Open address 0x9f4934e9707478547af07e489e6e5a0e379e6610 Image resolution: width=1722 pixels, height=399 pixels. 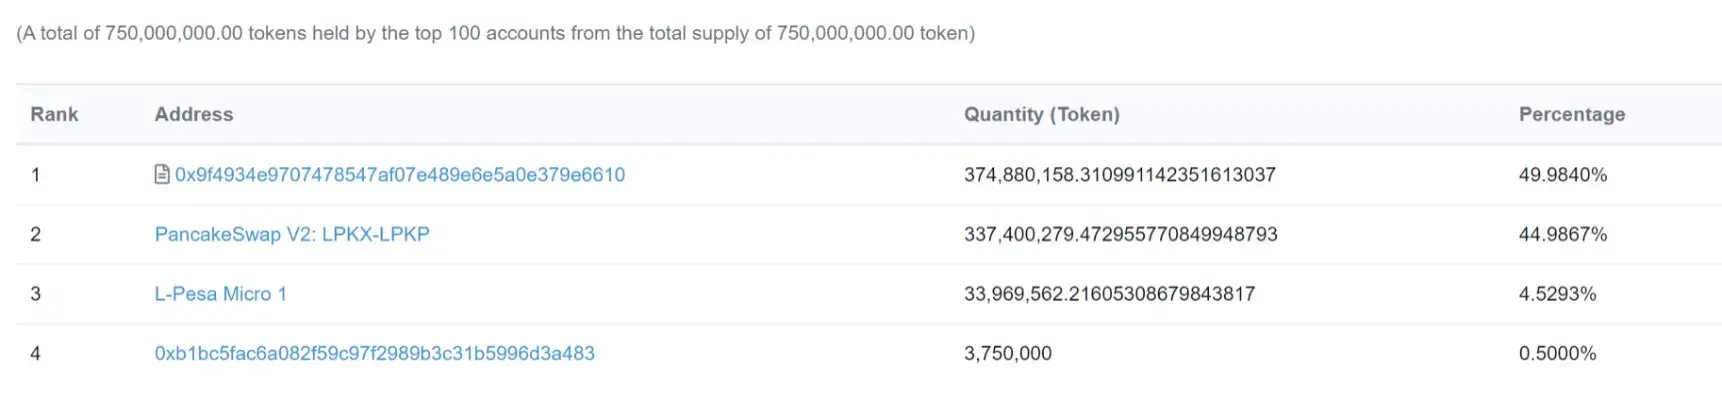pyautogui.click(x=400, y=175)
